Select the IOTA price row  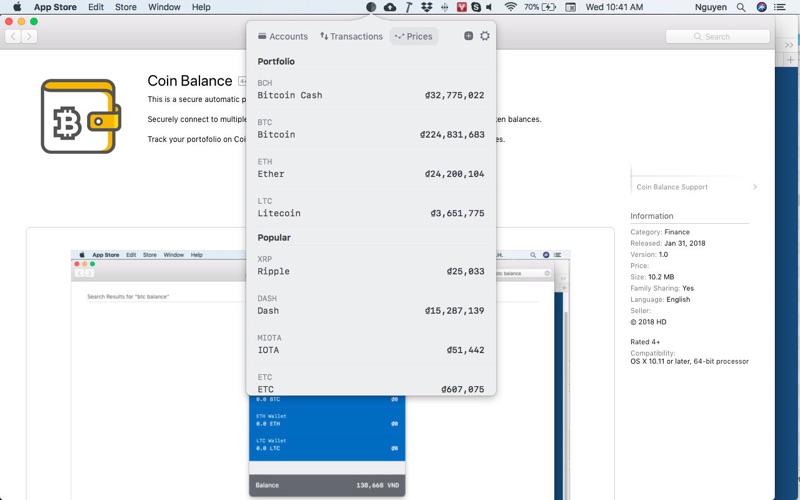pos(371,344)
